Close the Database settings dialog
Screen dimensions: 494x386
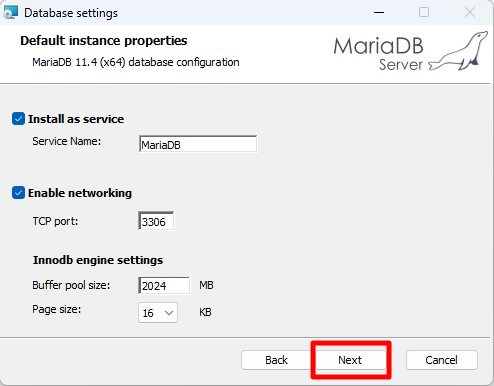470,13
